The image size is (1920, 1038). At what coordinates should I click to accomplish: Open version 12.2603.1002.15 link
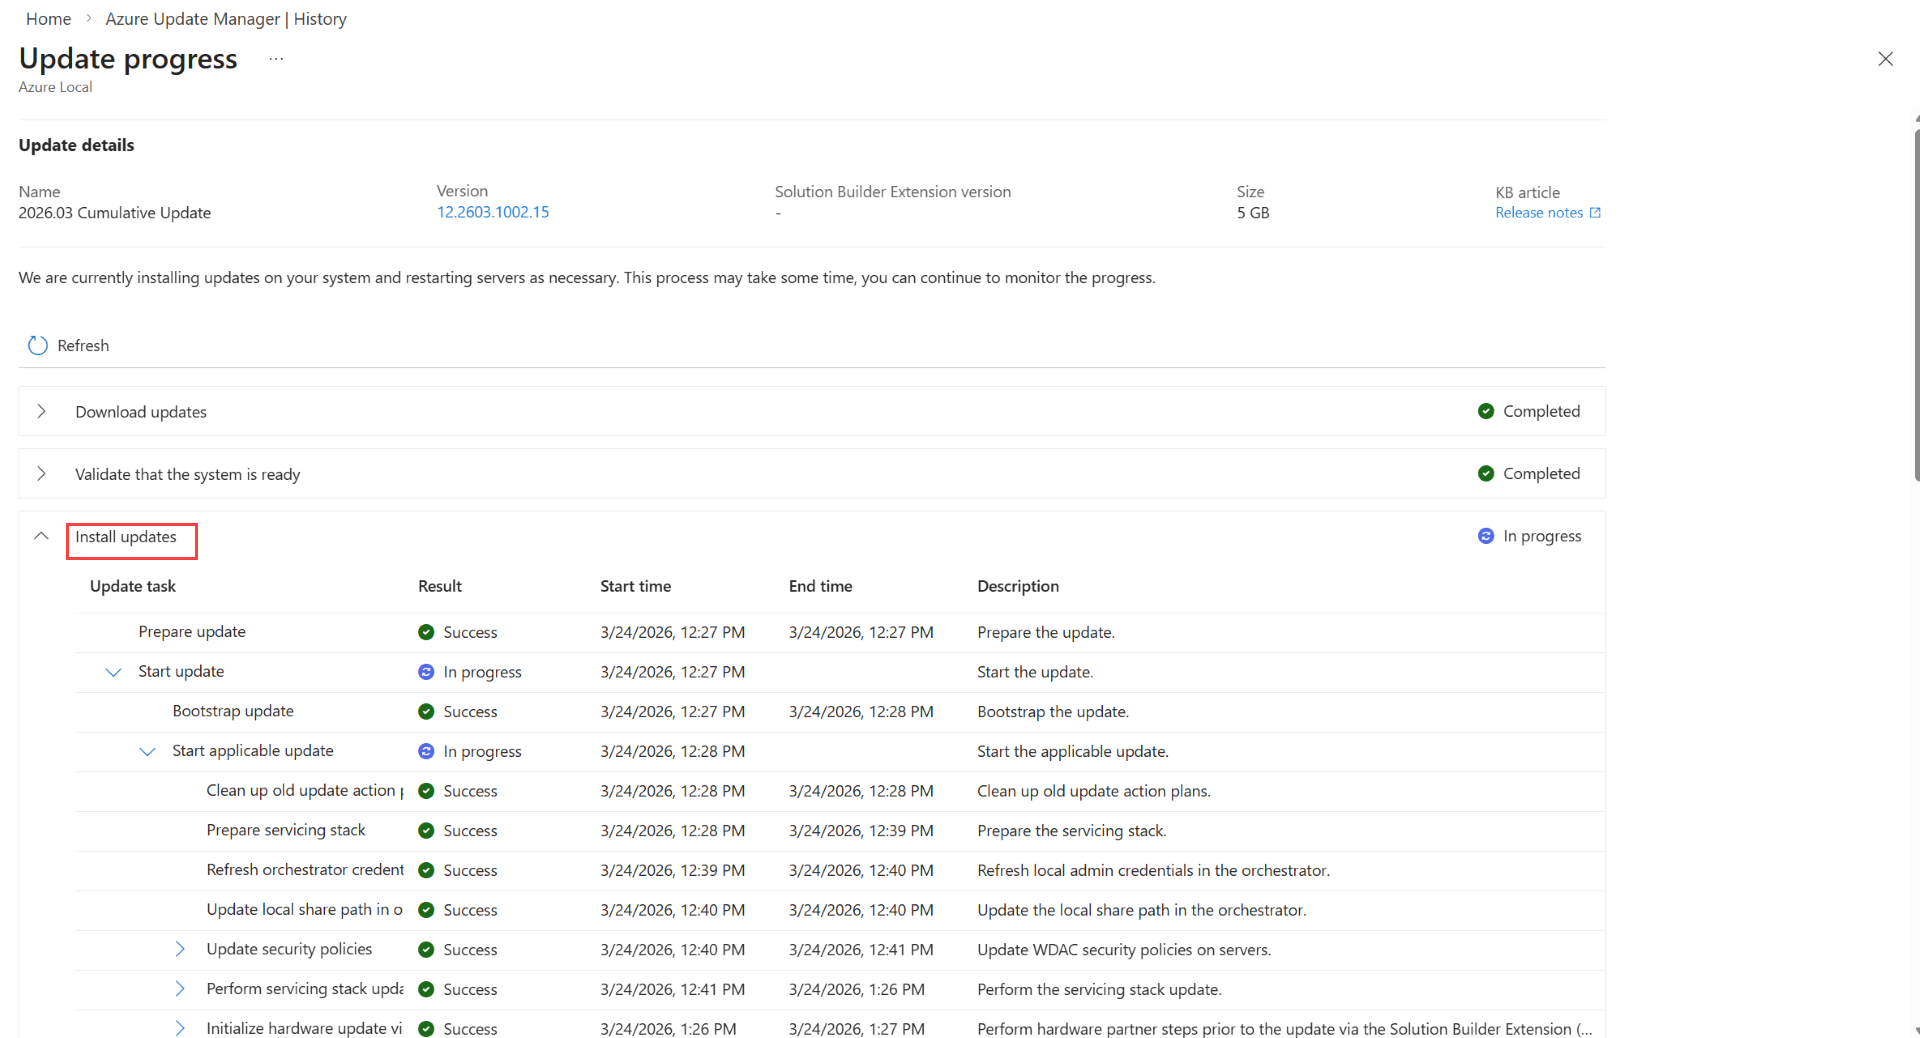tap(493, 212)
